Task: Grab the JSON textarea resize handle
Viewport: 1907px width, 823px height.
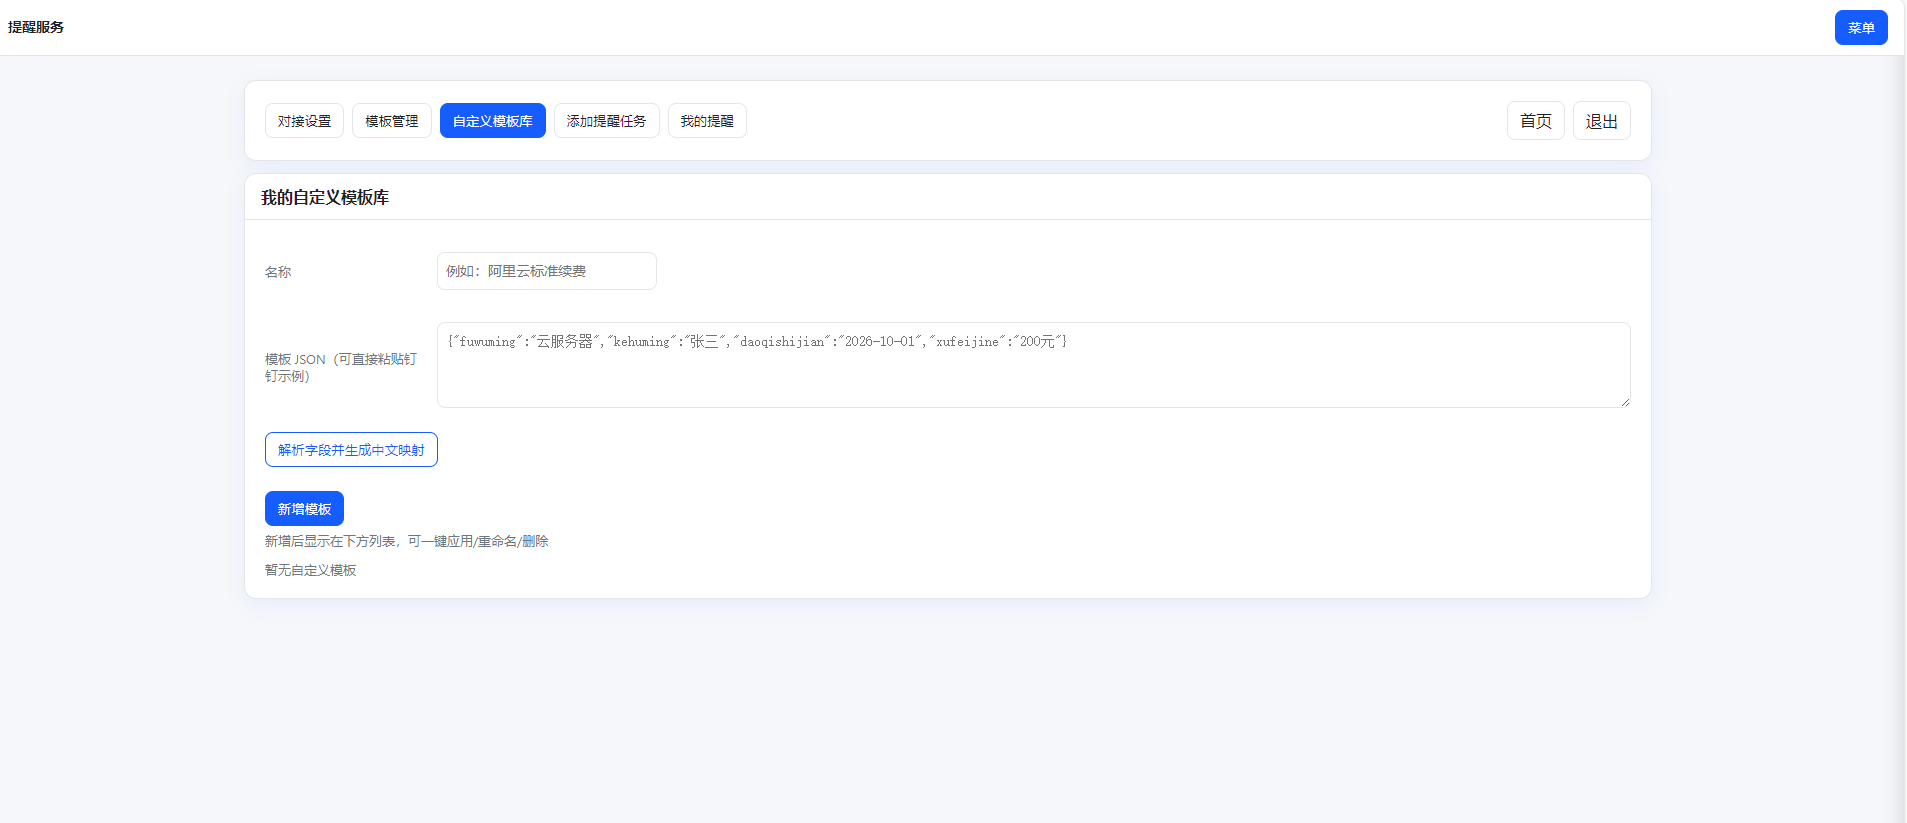Action: coord(1625,402)
